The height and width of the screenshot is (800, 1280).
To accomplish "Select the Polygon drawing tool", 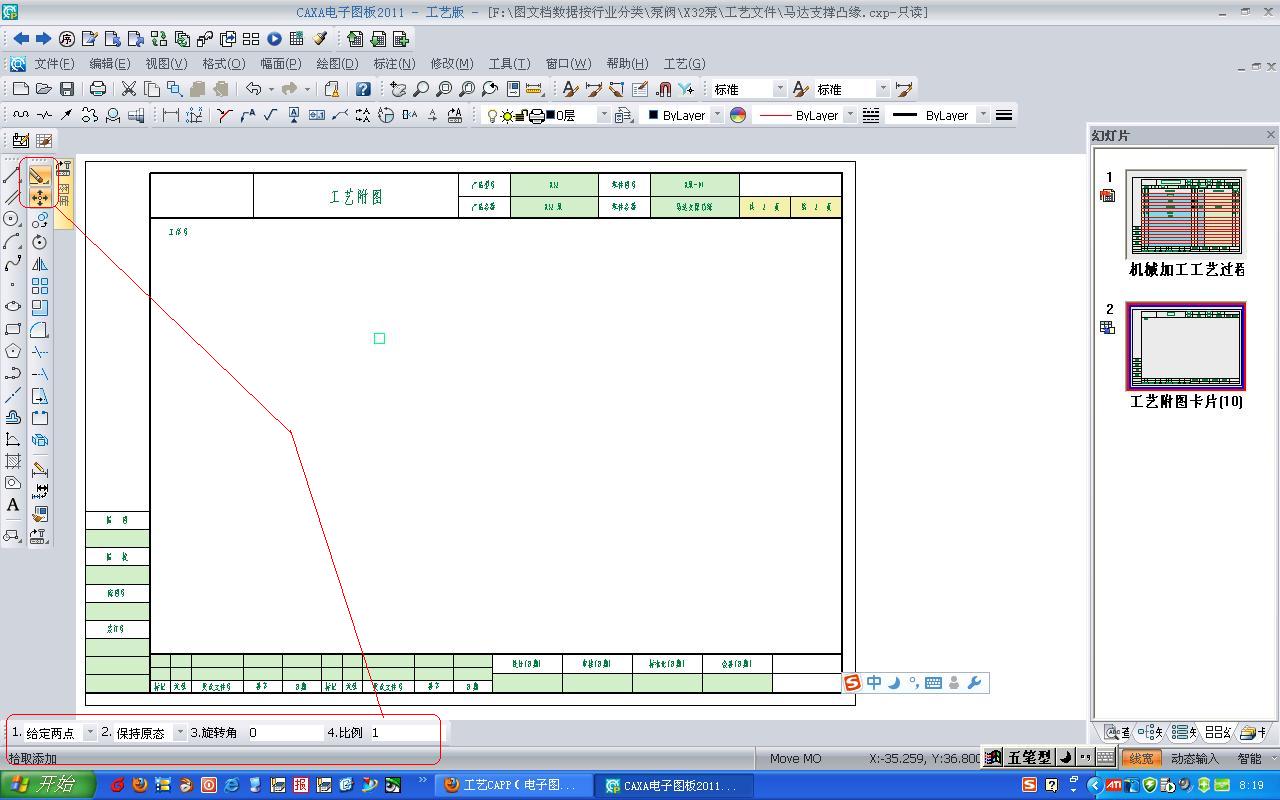I will tap(13, 351).
